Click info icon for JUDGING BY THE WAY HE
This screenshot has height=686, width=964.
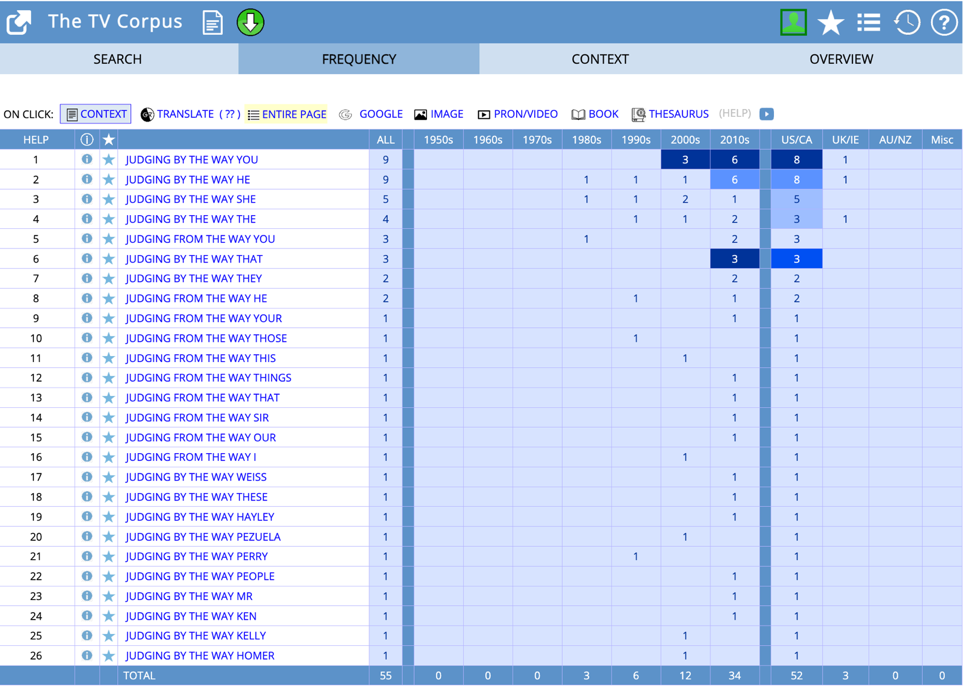(87, 179)
